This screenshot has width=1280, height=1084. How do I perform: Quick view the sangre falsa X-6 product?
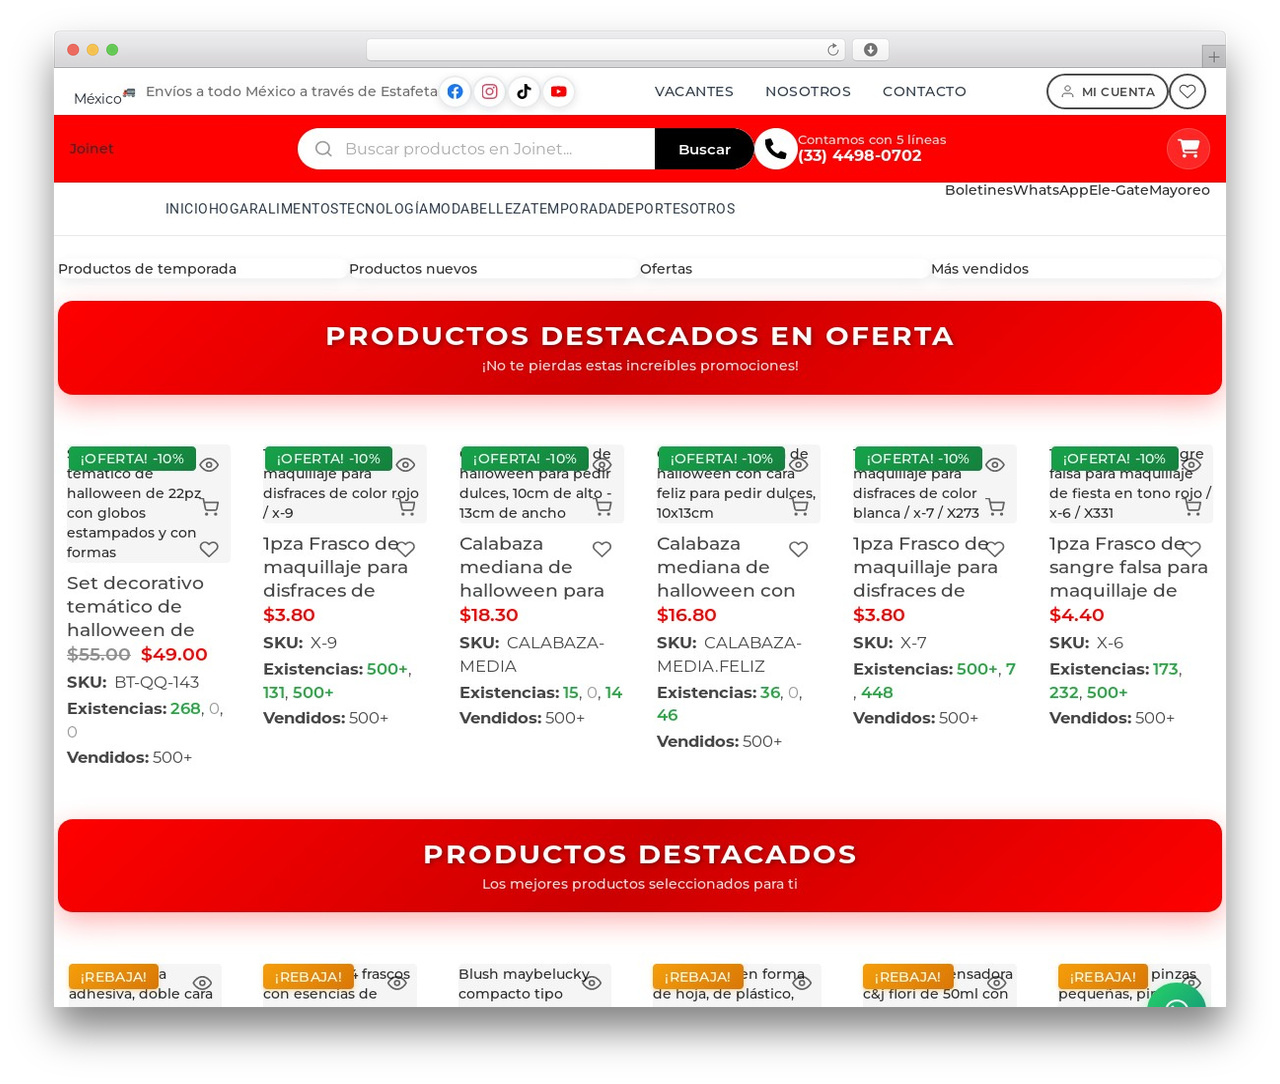tap(1191, 465)
